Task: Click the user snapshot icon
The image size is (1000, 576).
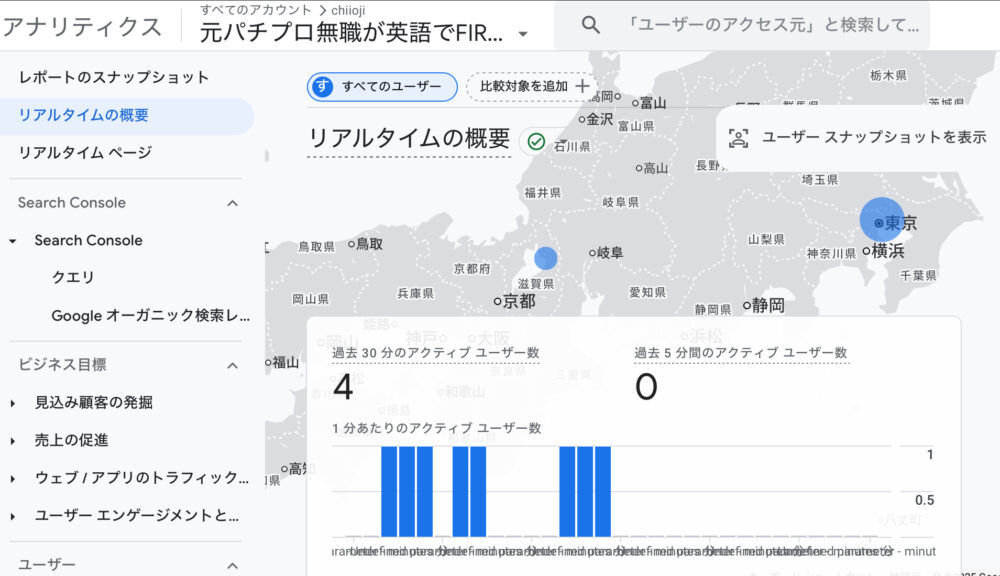Action: 739,138
